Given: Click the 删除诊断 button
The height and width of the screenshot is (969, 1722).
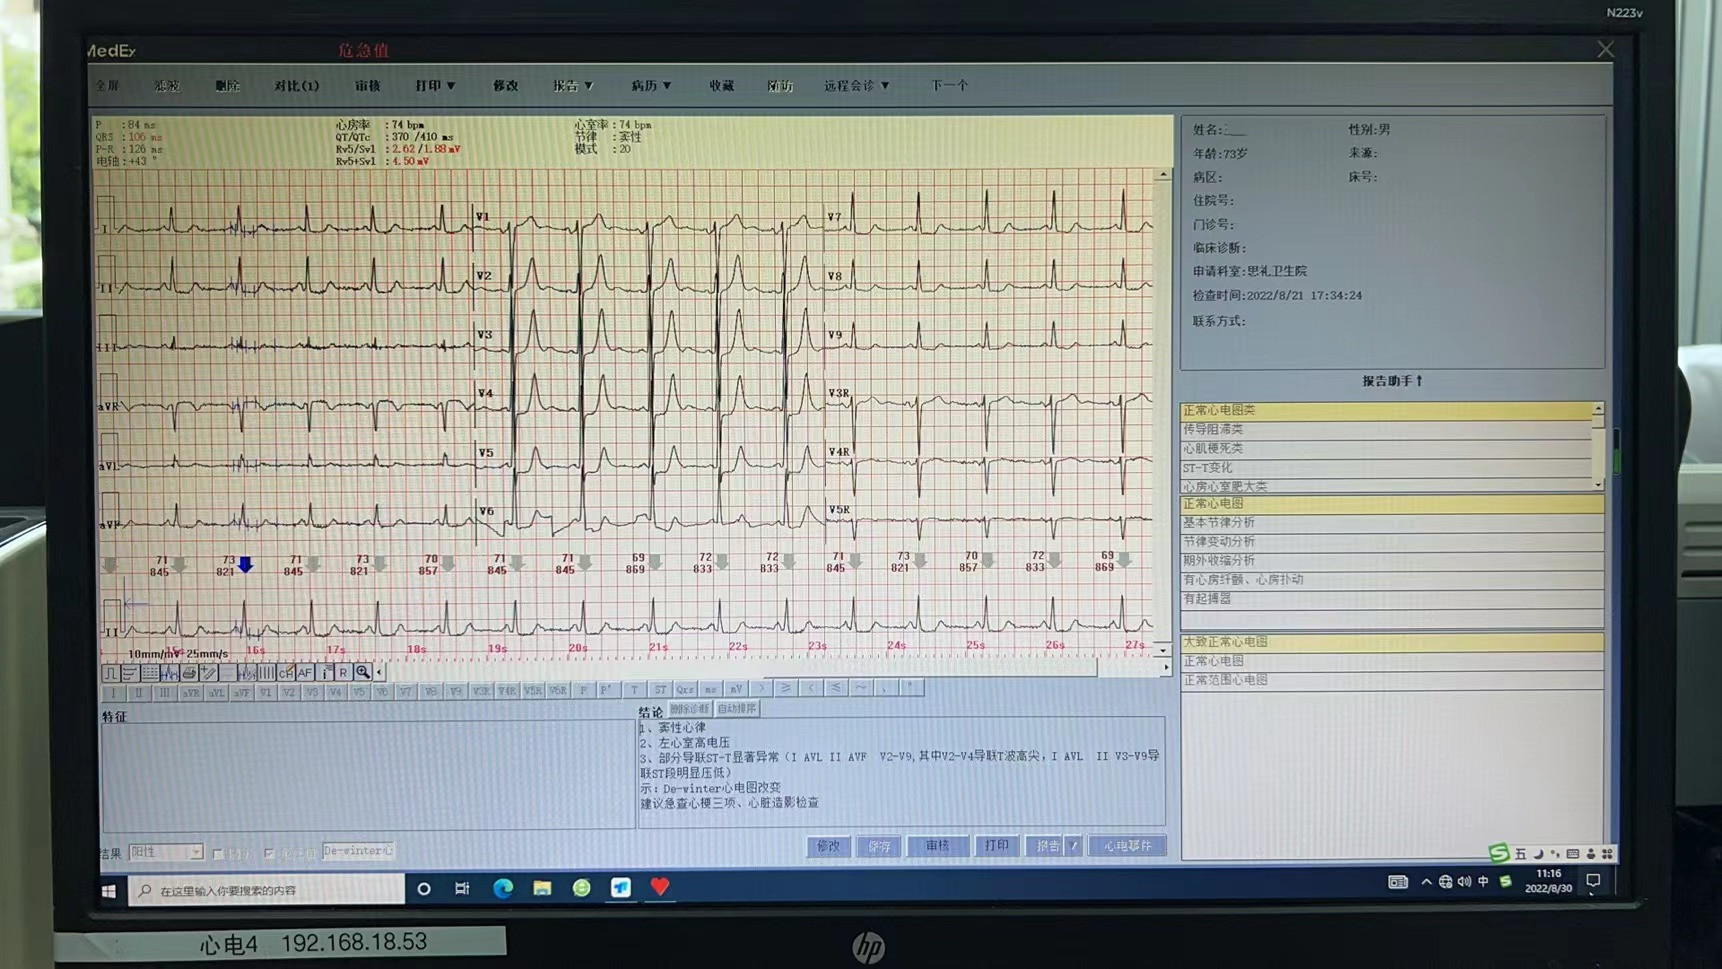Looking at the screenshot, I should click(x=689, y=709).
